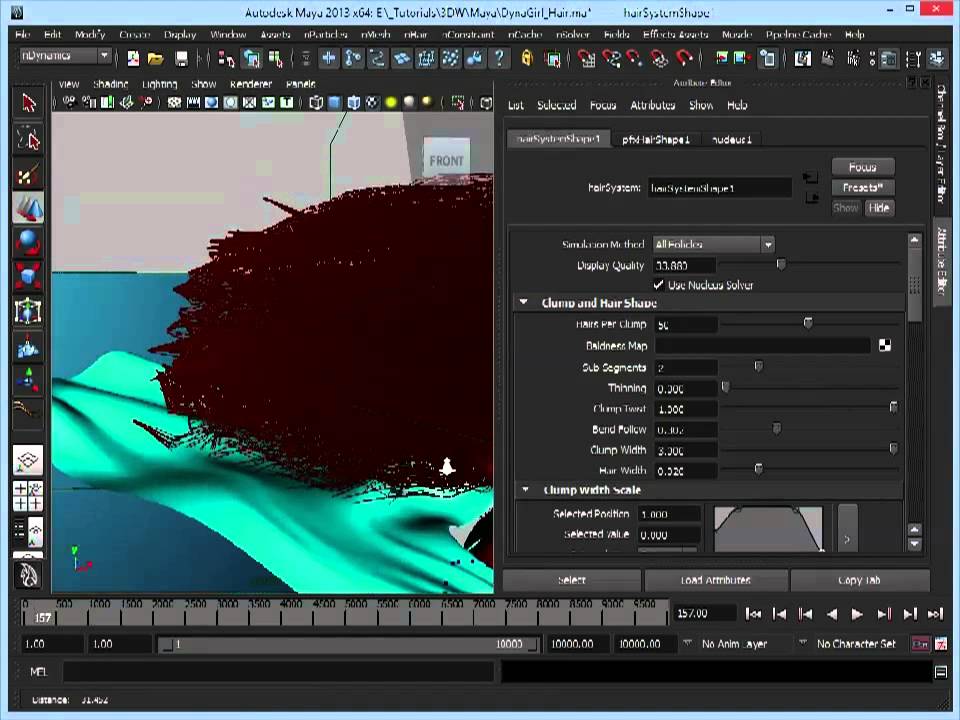Click the wireframe cube viewport icon
This screenshot has height=720, width=960.
click(x=316, y=103)
